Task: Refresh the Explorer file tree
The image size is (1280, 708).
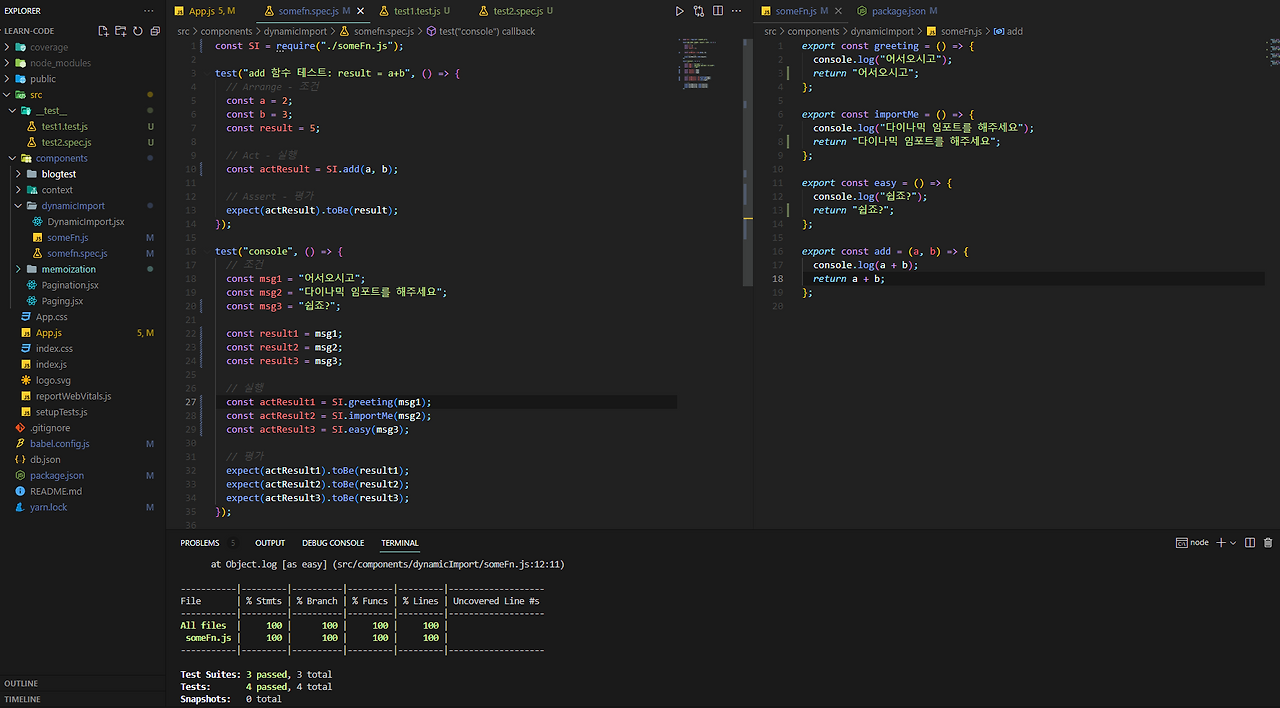Action: click(x=137, y=31)
